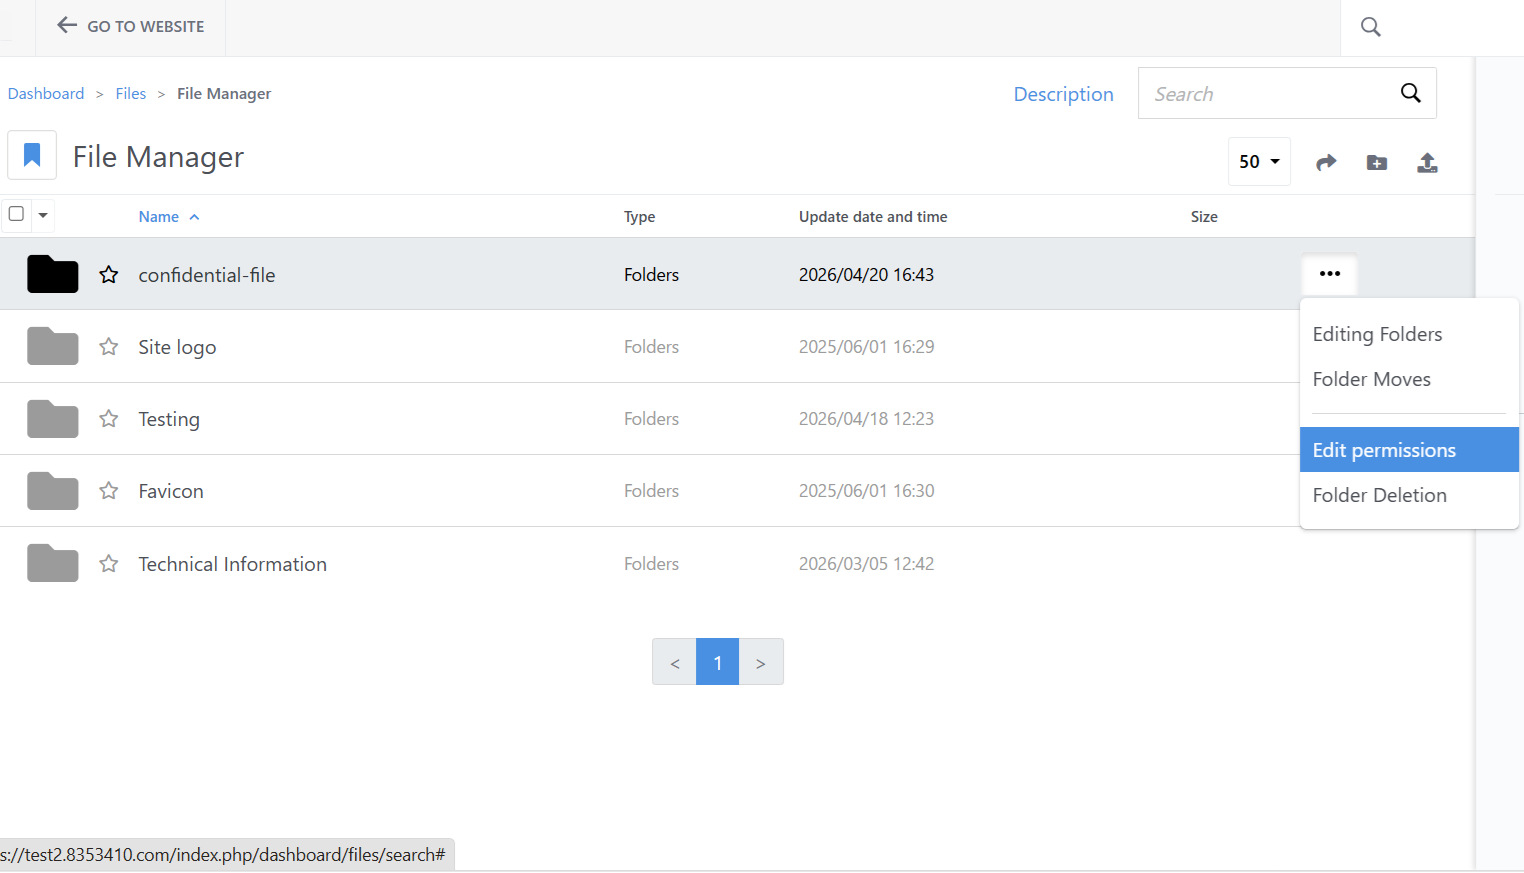The height and width of the screenshot is (873, 1524).
Task: Star the confidential-file folder
Action: click(109, 274)
